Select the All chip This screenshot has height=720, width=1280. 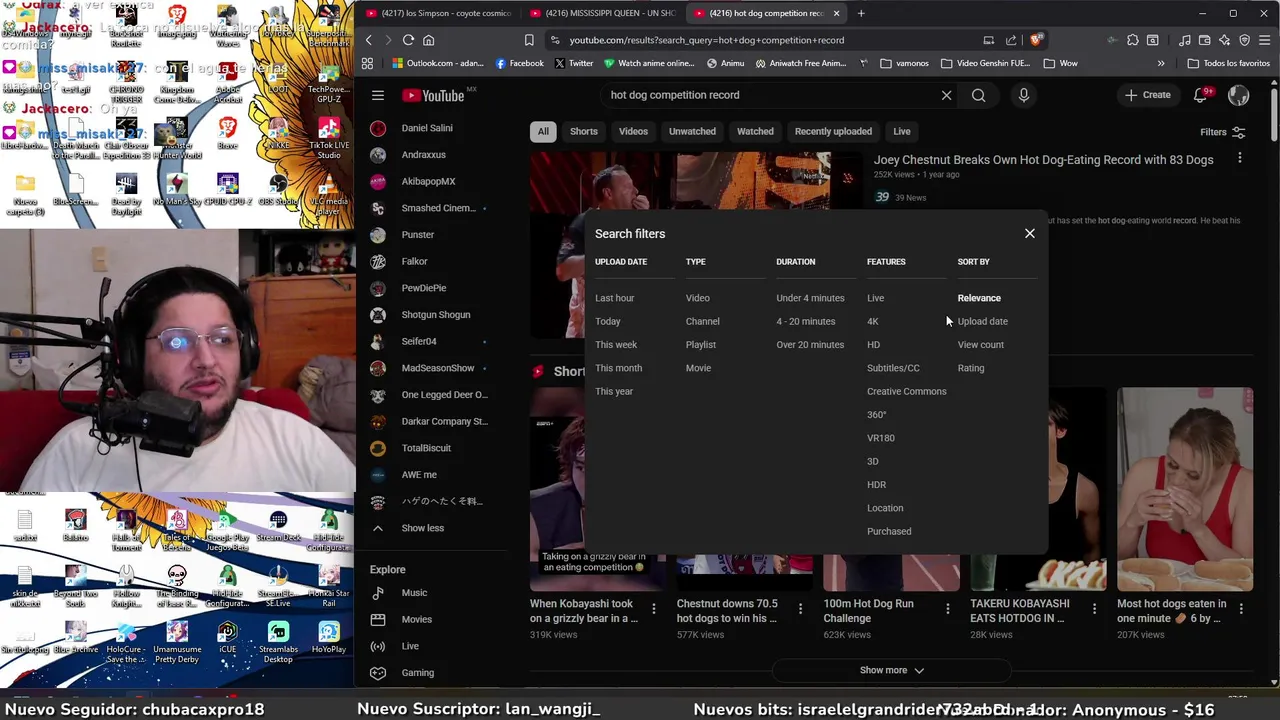coord(543,131)
